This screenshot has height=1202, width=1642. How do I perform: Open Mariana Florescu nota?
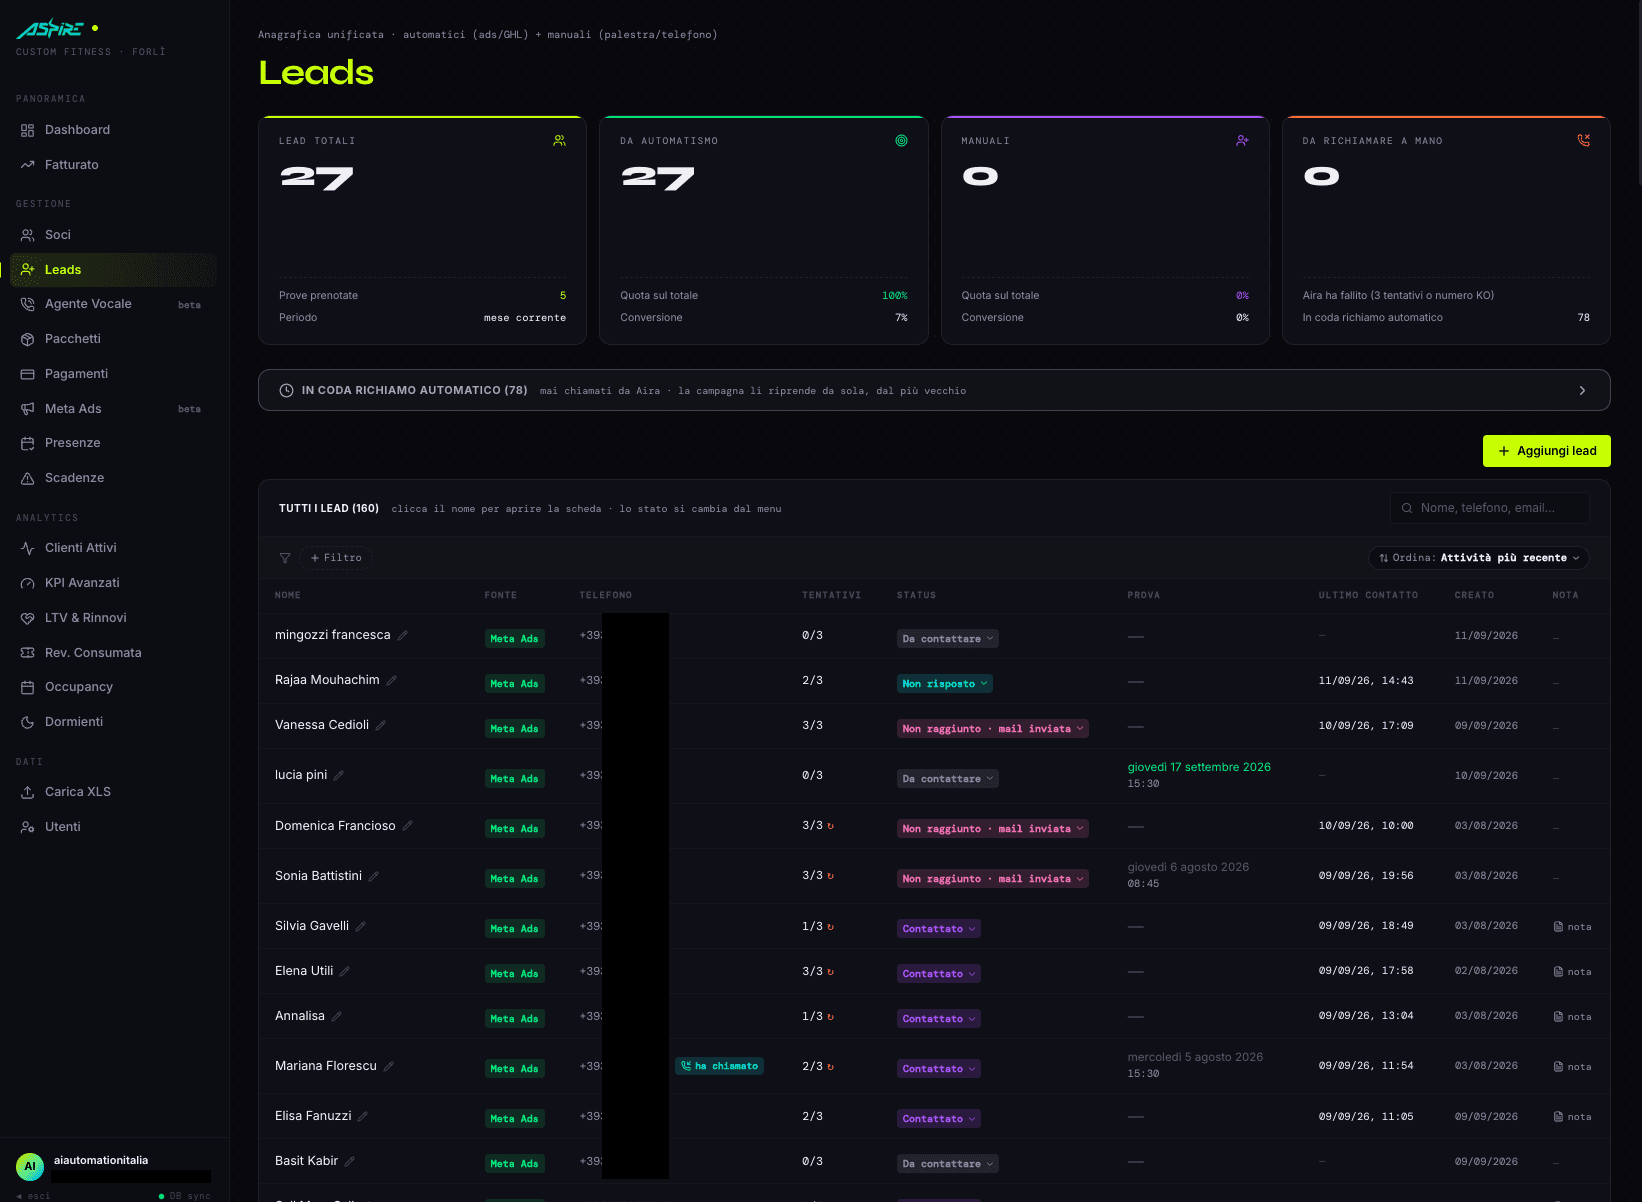tap(1572, 1067)
